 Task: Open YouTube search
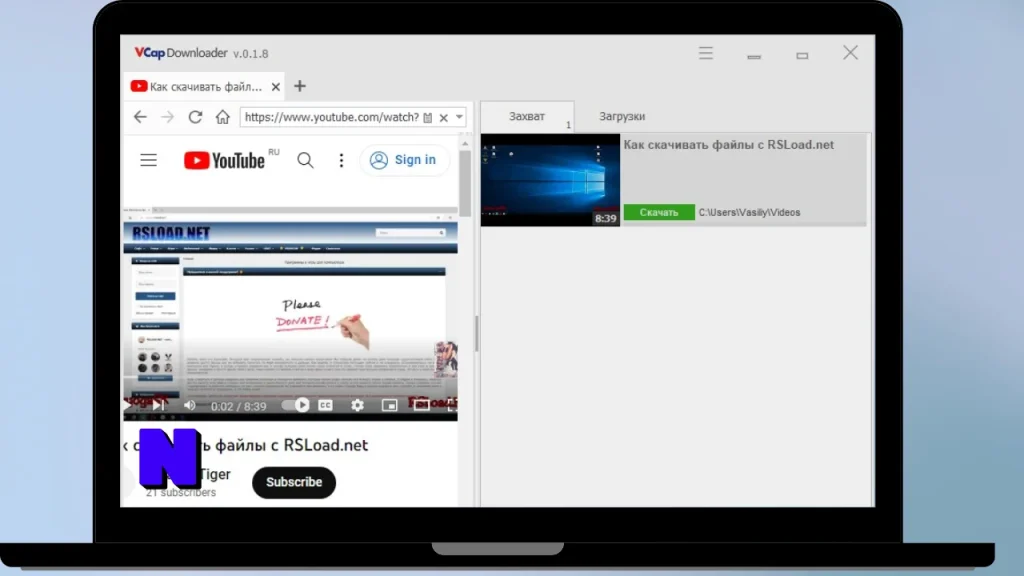[x=305, y=160]
